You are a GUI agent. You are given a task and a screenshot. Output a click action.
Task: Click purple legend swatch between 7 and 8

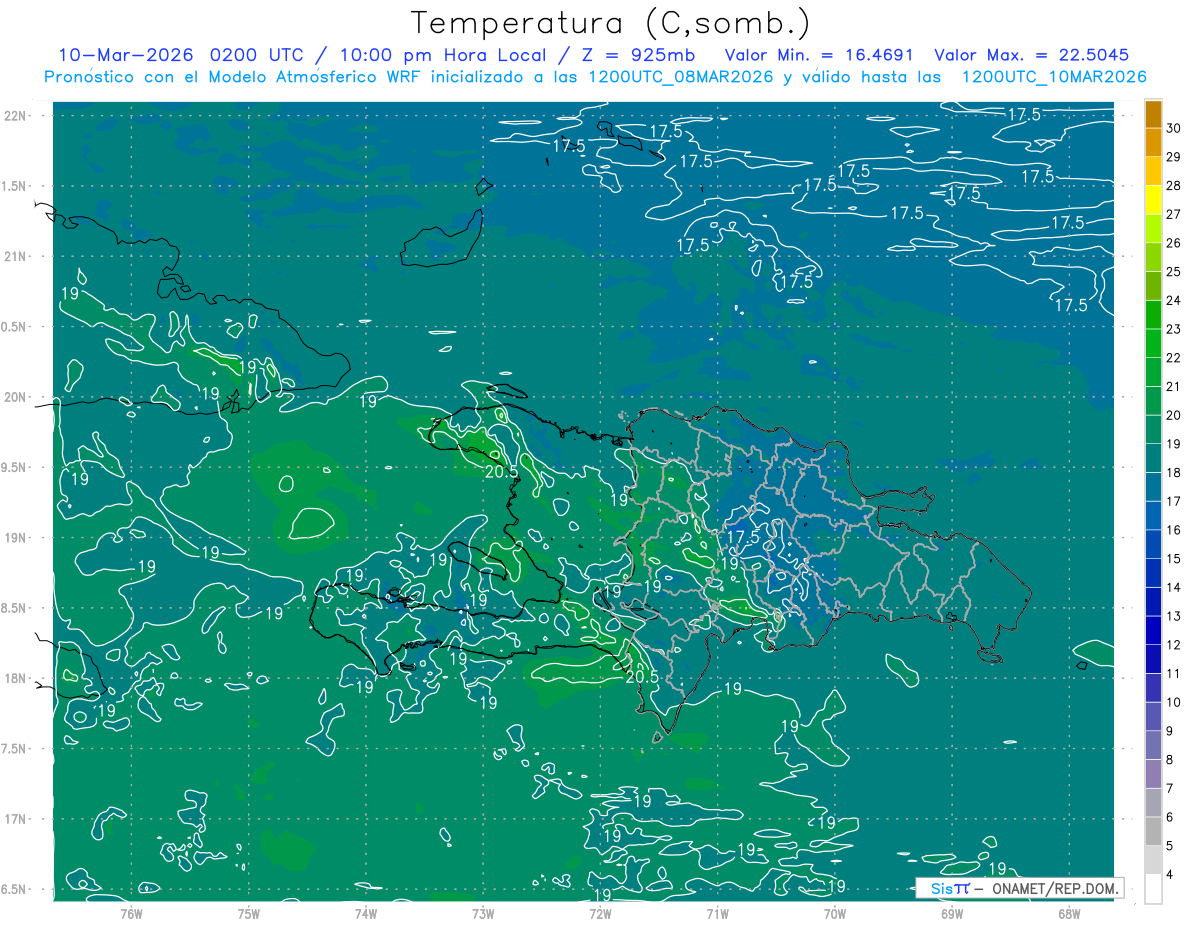point(1153,774)
